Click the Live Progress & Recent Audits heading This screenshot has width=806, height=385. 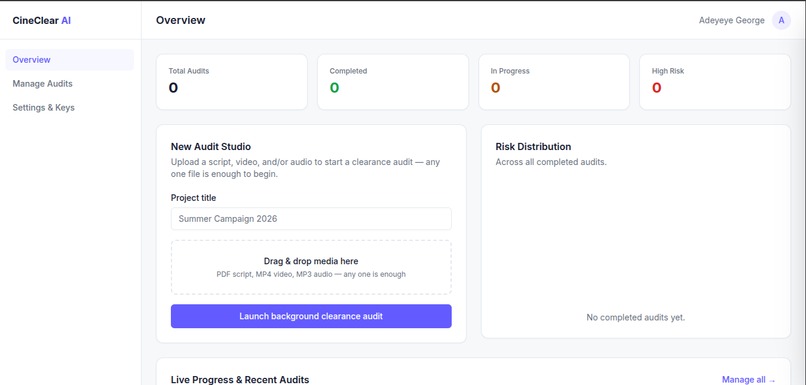point(240,380)
